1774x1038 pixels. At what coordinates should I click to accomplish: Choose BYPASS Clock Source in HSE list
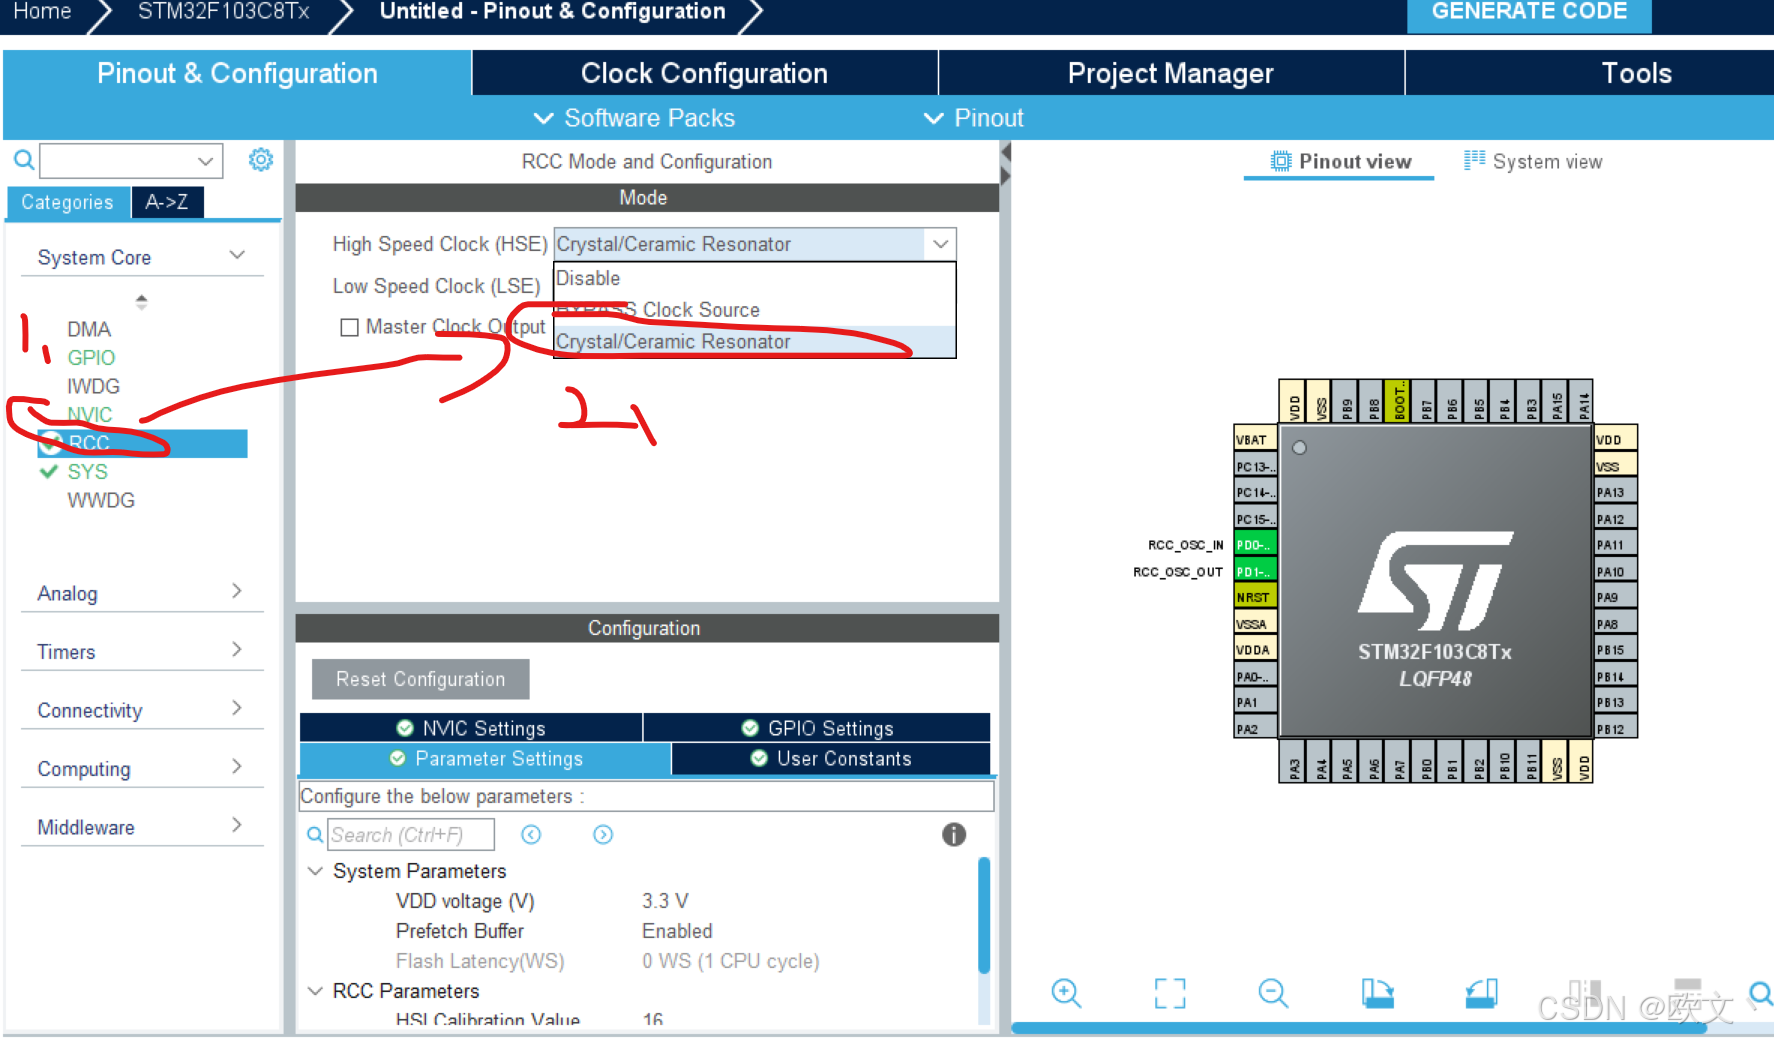click(755, 310)
